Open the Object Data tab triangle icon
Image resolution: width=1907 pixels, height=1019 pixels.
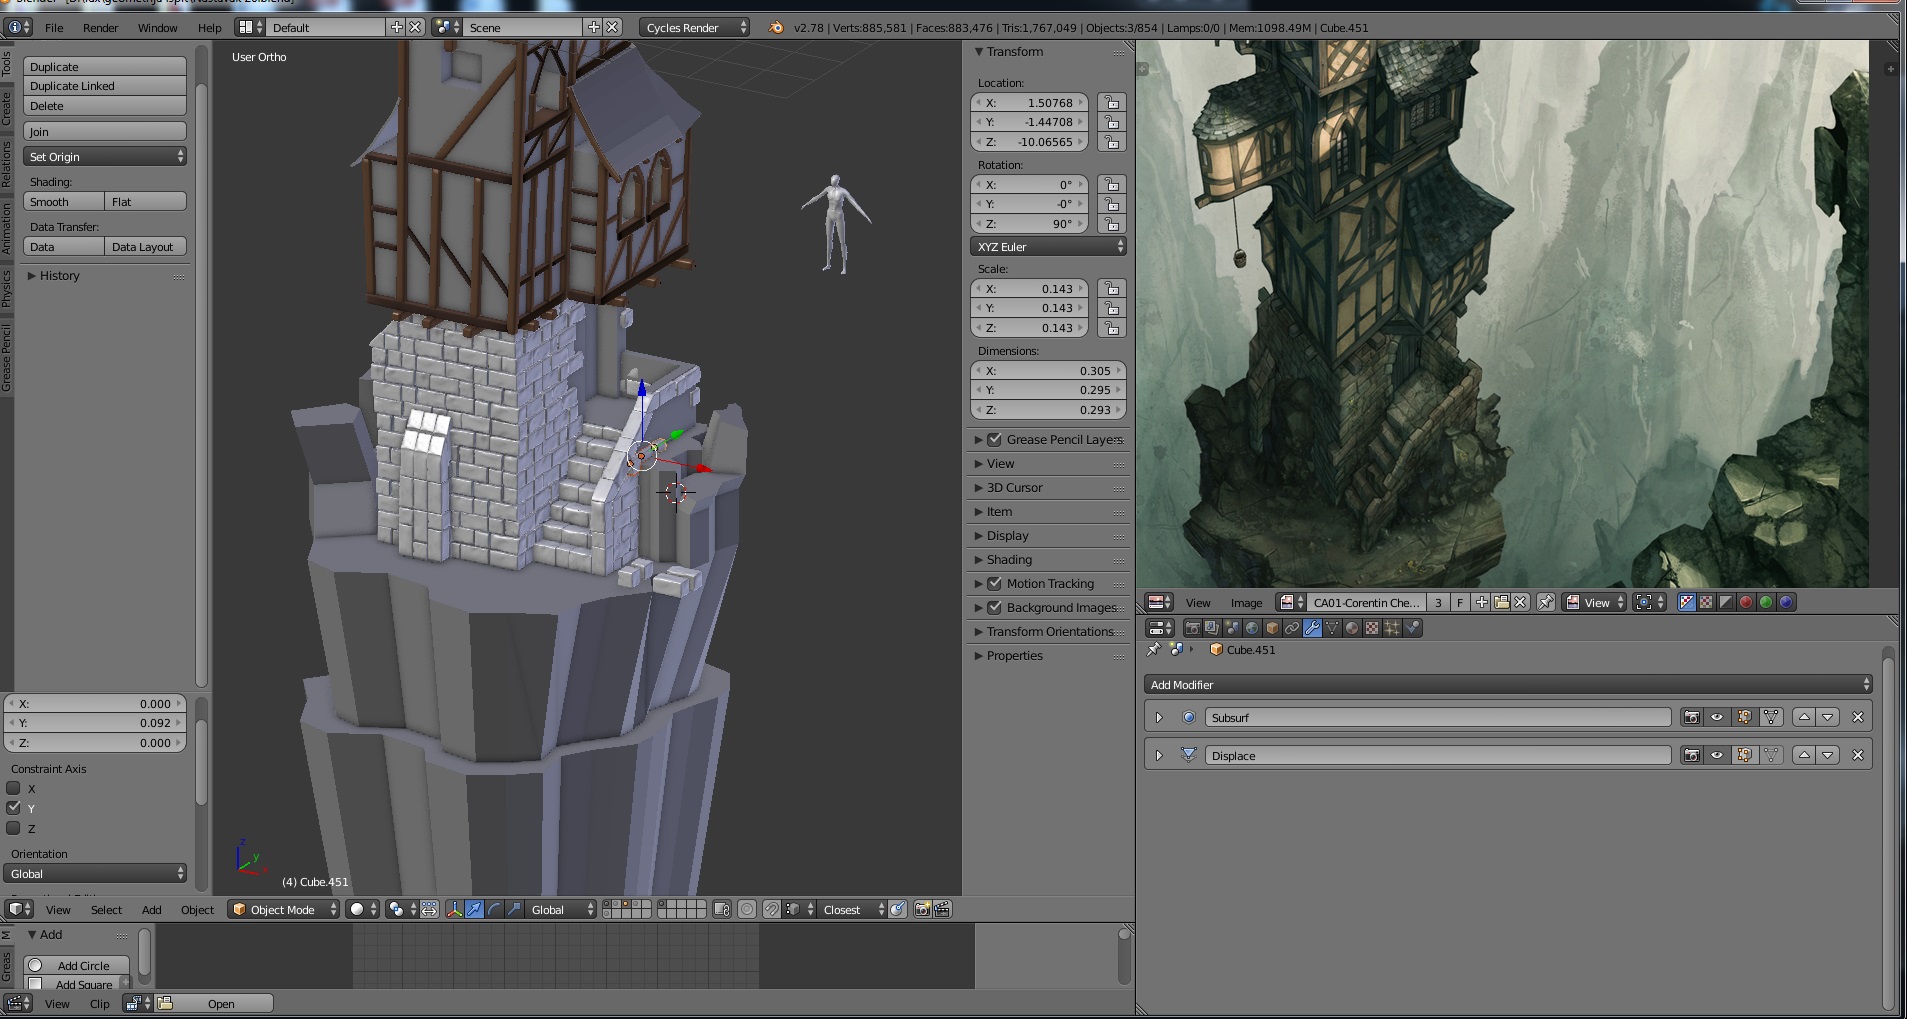[1332, 628]
